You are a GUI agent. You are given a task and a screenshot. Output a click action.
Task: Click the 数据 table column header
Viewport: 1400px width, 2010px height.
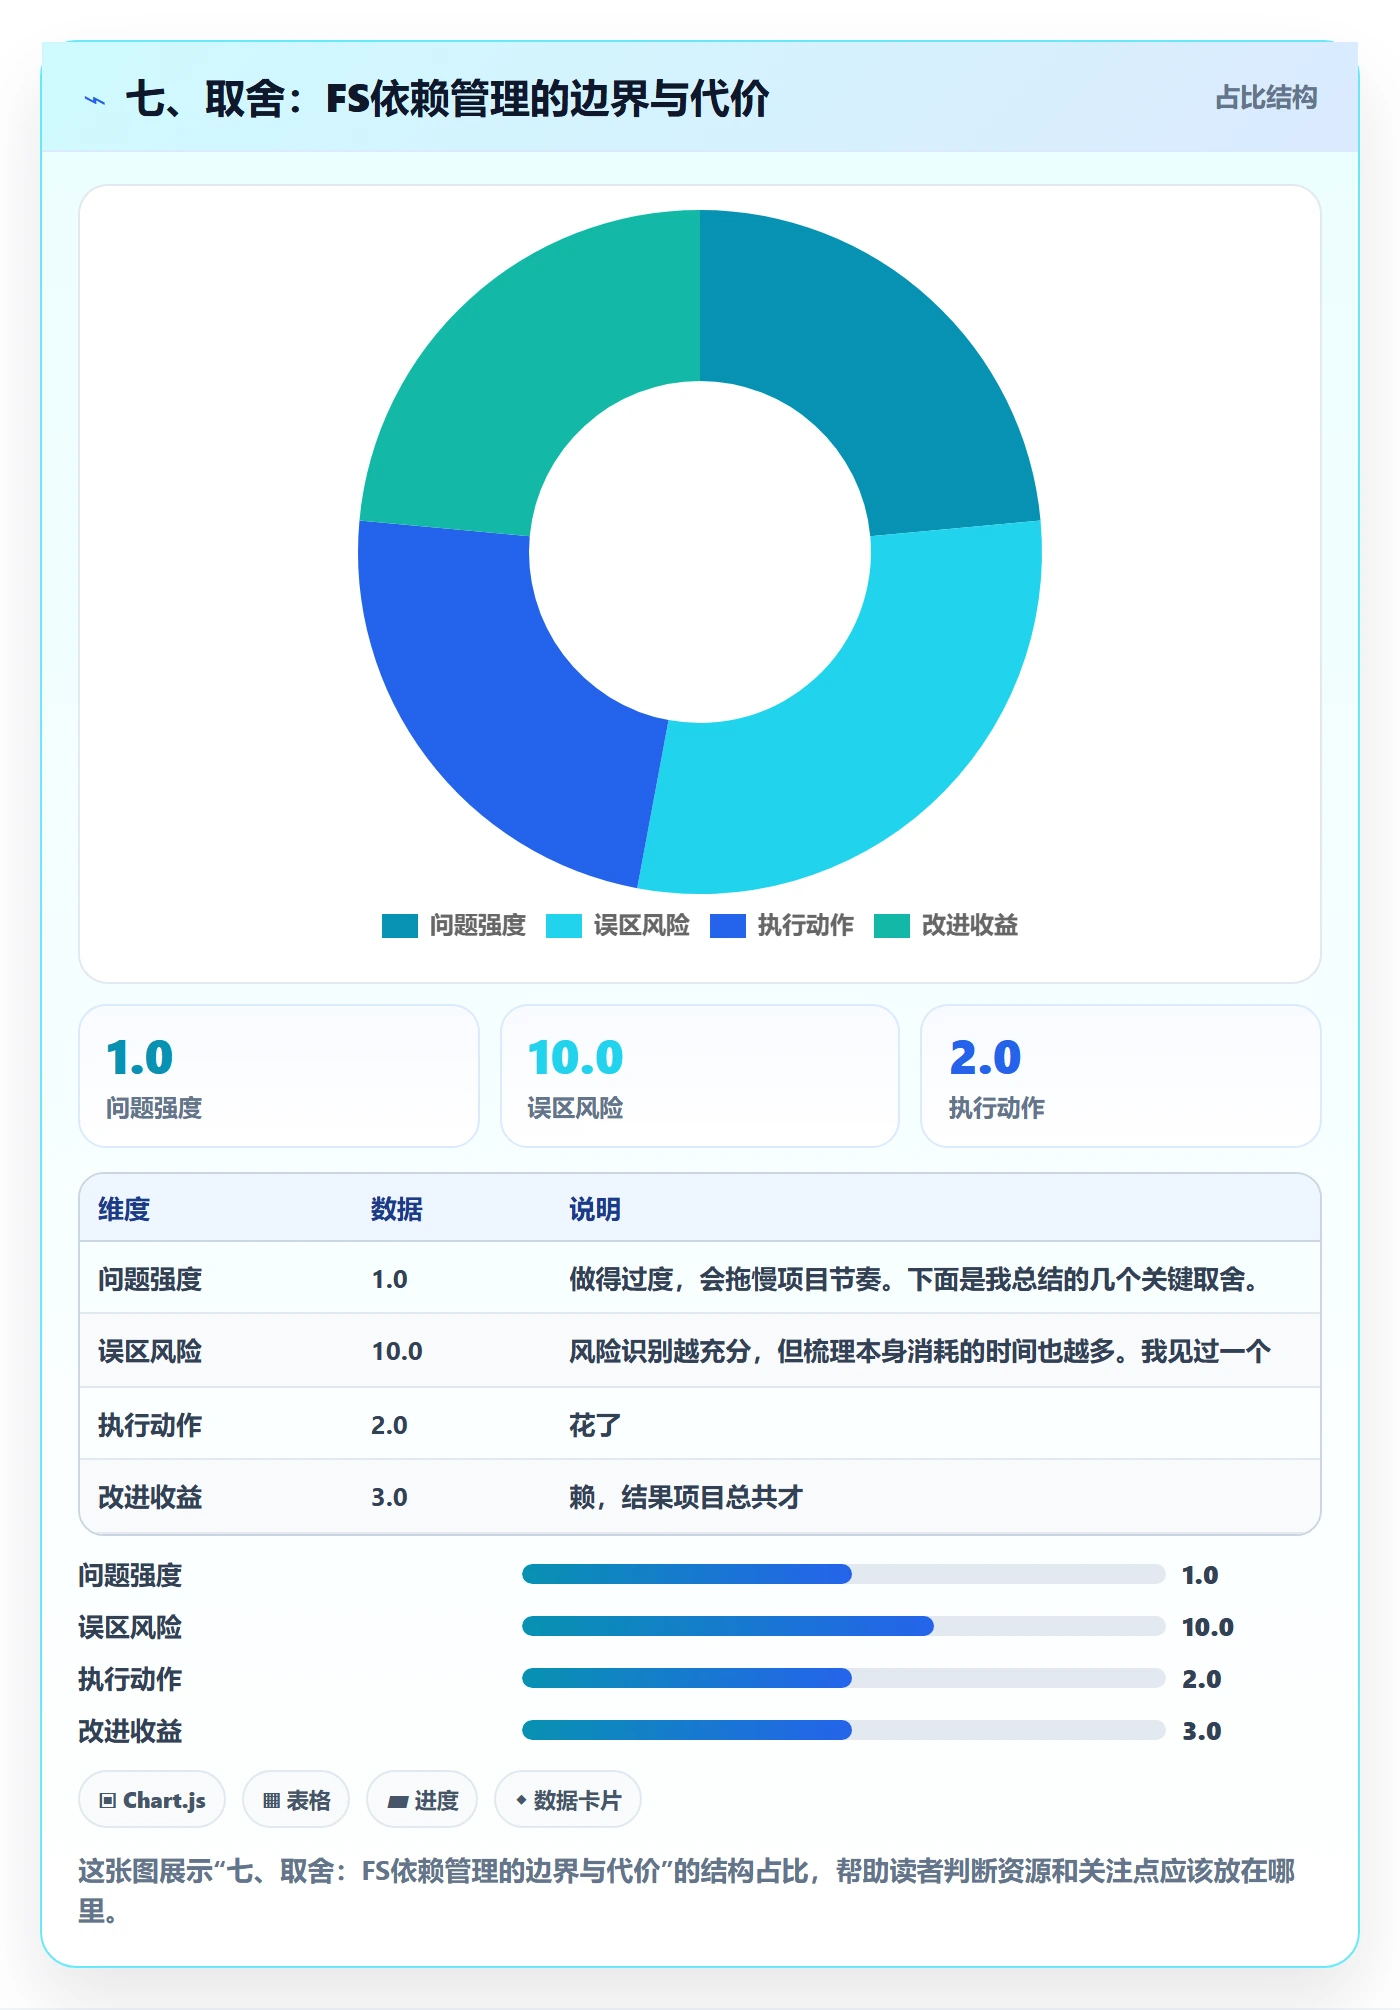click(x=397, y=1209)
